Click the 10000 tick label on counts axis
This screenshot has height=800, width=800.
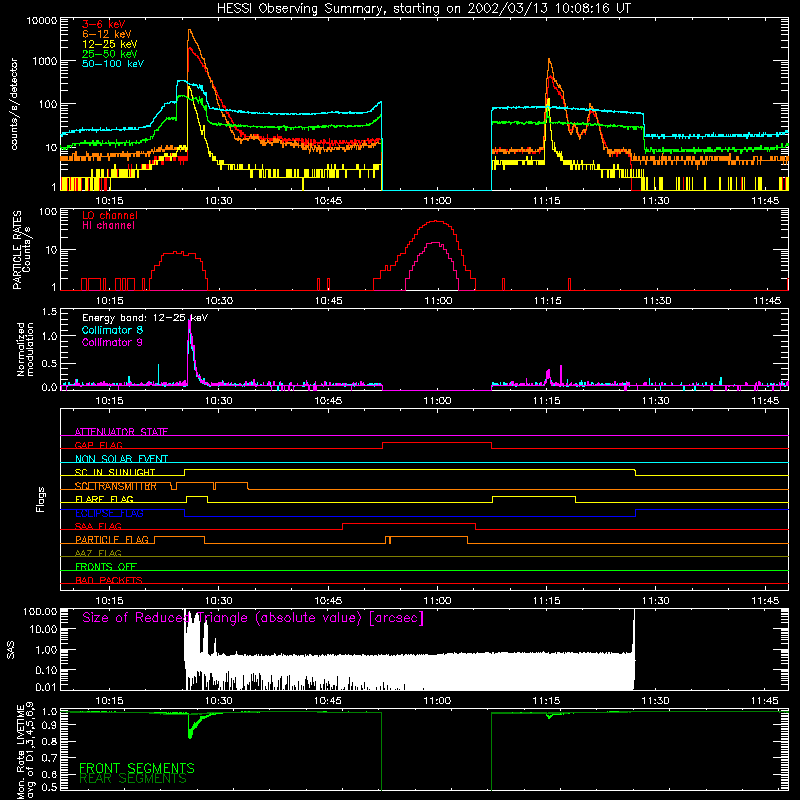42,21
